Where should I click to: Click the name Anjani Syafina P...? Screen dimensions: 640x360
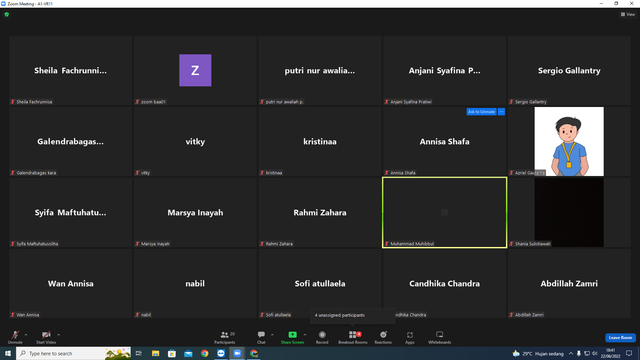pyautogui.click(x=444, y=71)
